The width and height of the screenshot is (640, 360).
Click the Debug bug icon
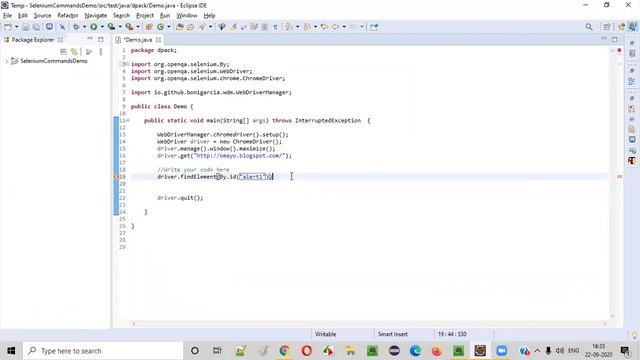click(x=76, y=27)
